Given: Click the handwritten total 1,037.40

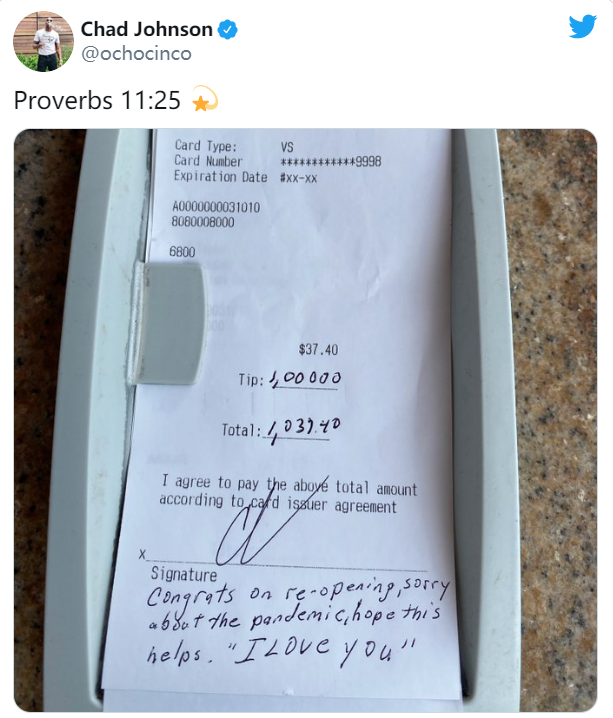Looking at the screenshot, I should (x=303, y=430).
